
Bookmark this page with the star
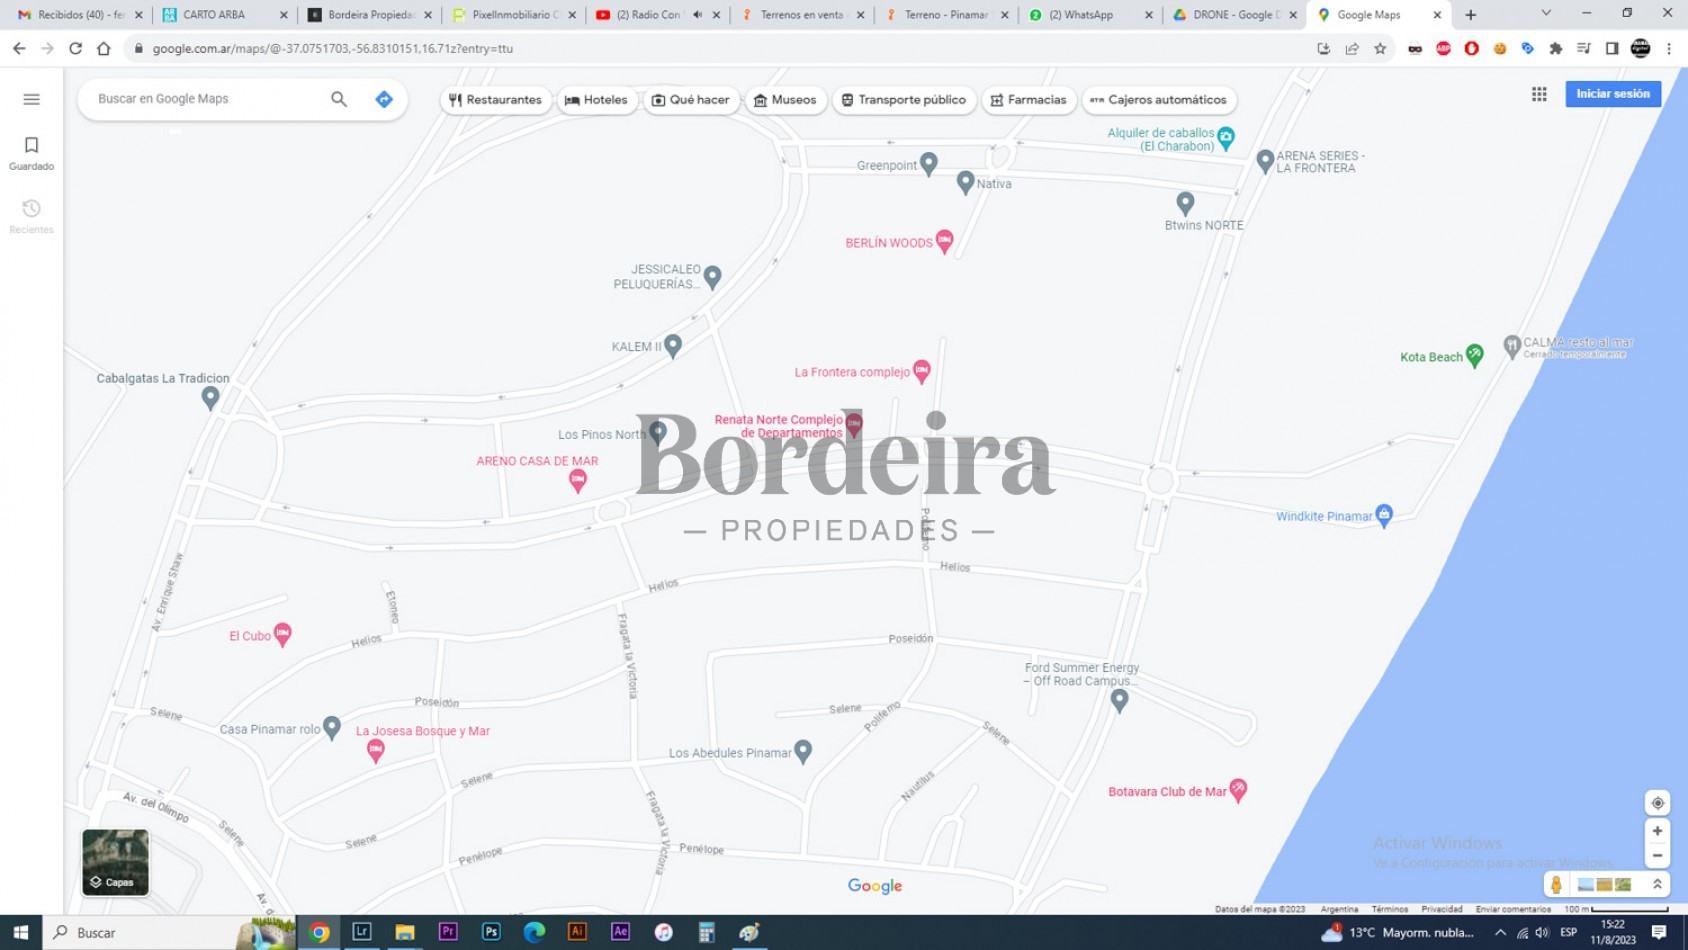[x=1380, y=48]
